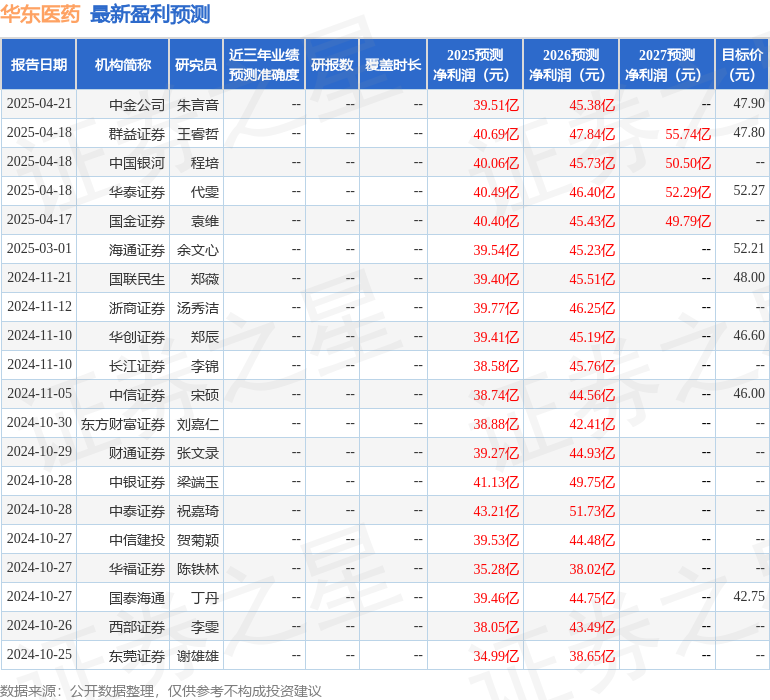This screenshot has width=770, height=700.
Task: Click target price 47.90
Action: (x=749, y=103)
